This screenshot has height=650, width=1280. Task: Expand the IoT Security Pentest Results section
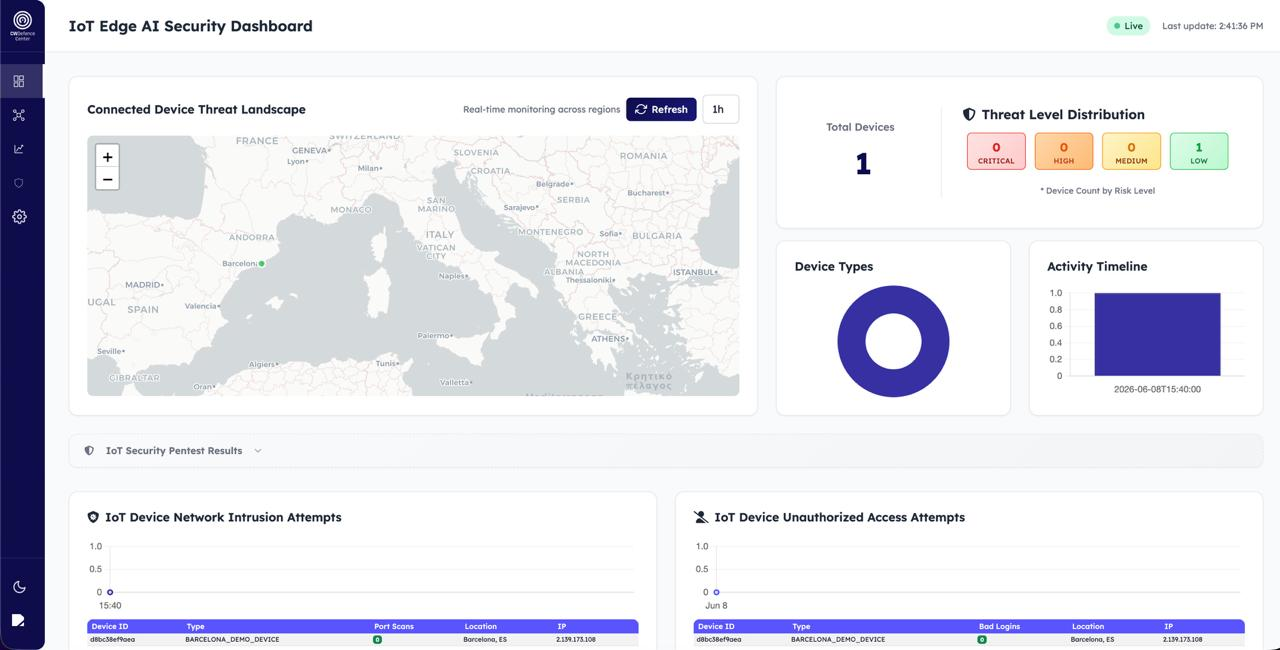point(665,451)
